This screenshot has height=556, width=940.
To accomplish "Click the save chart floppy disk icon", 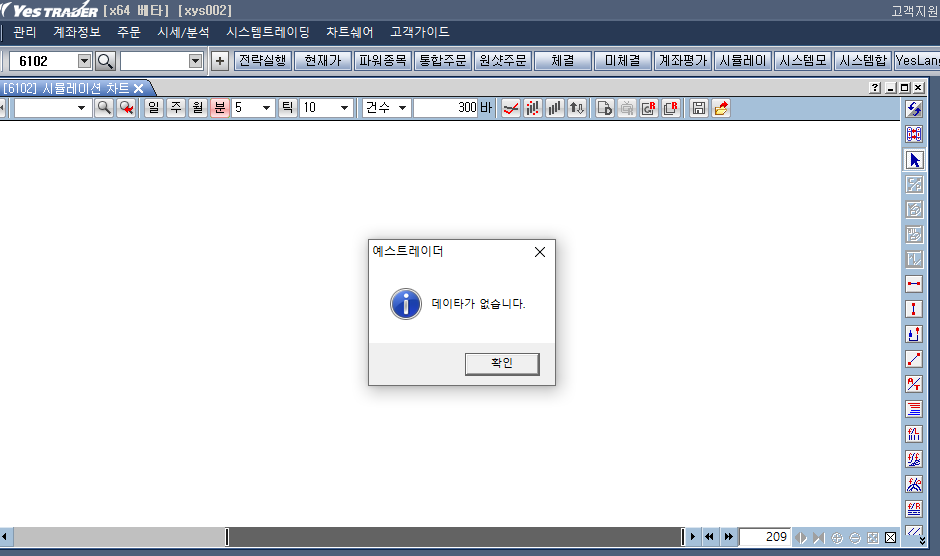I will tap(699, 108).
